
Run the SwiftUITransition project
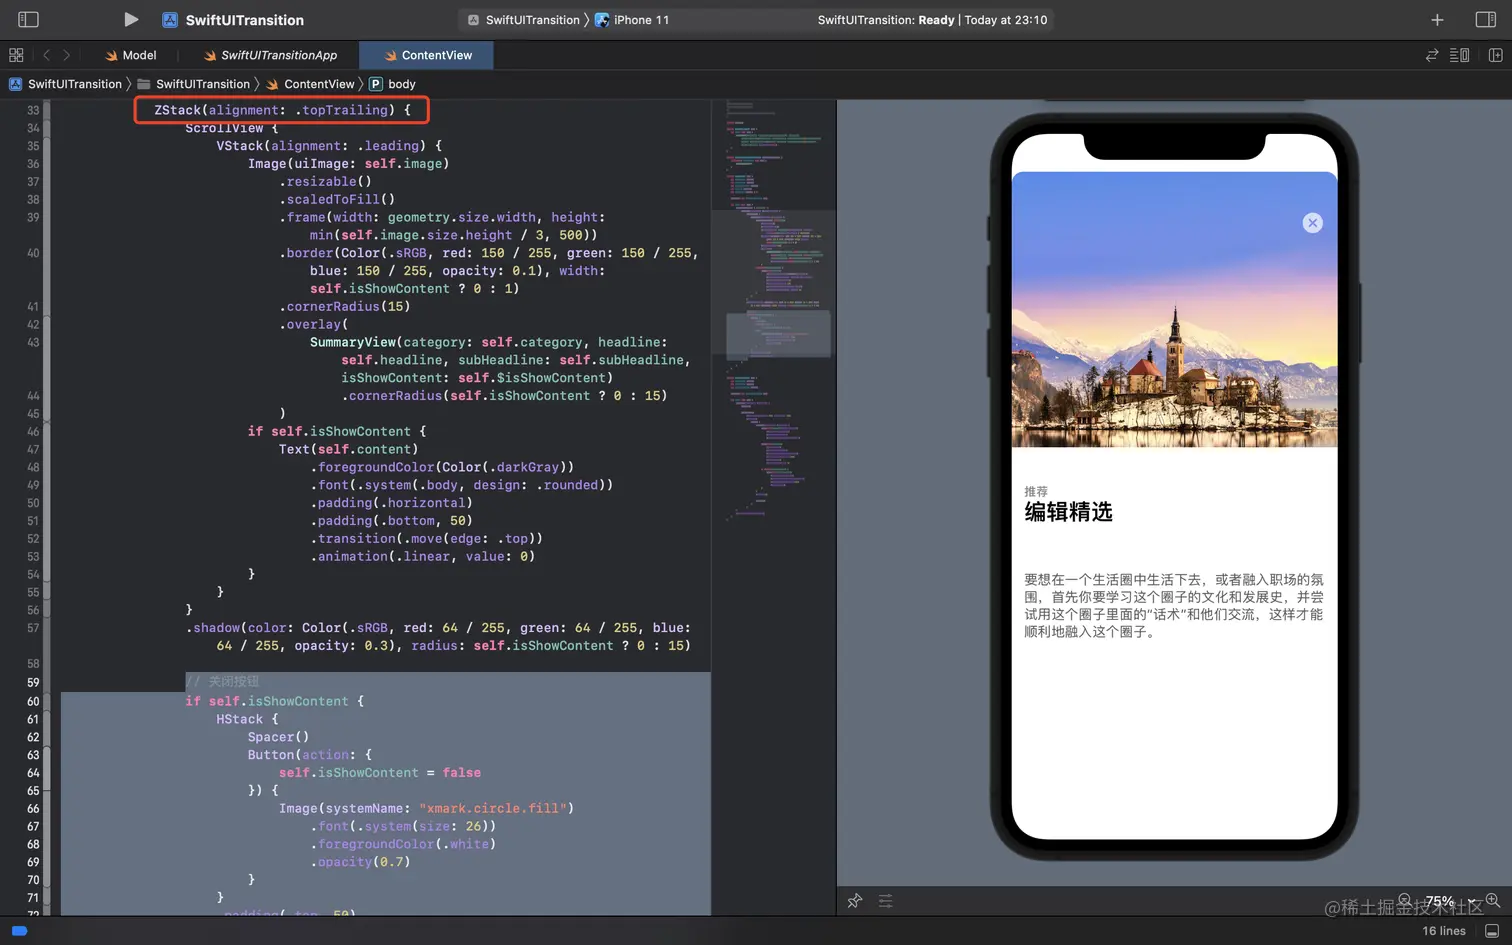131,19
